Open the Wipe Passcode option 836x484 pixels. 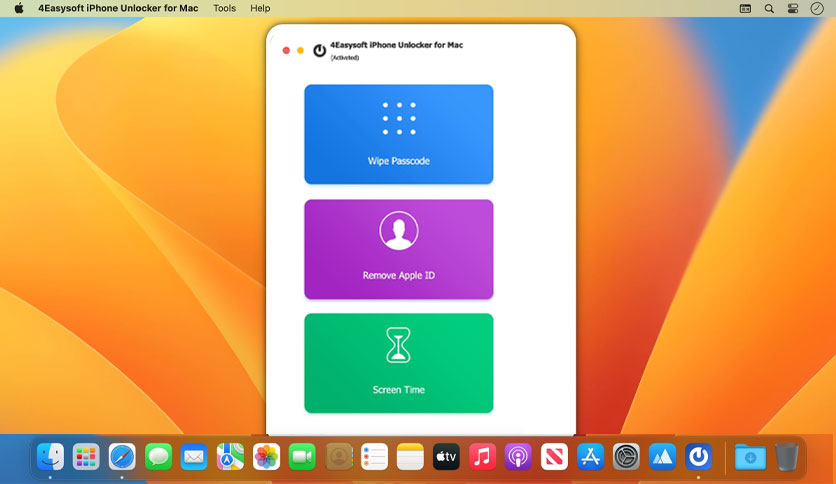(x=398, y=134)
